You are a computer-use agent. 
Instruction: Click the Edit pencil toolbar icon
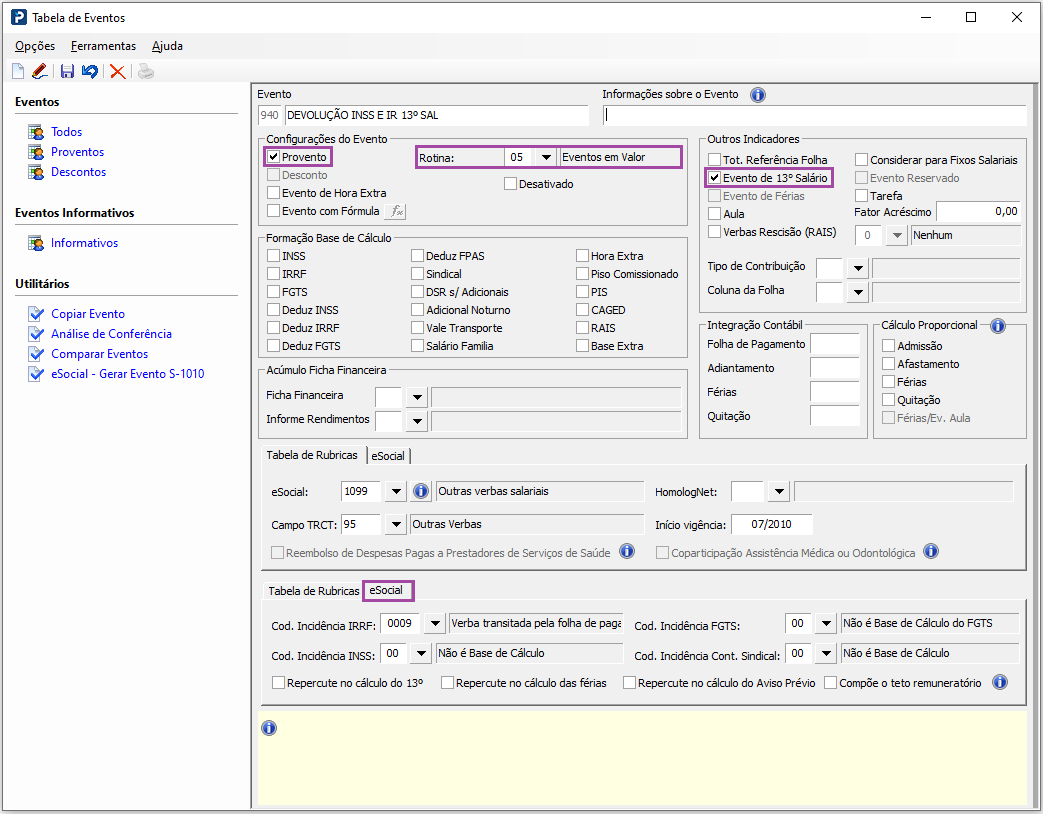[39, 71]
